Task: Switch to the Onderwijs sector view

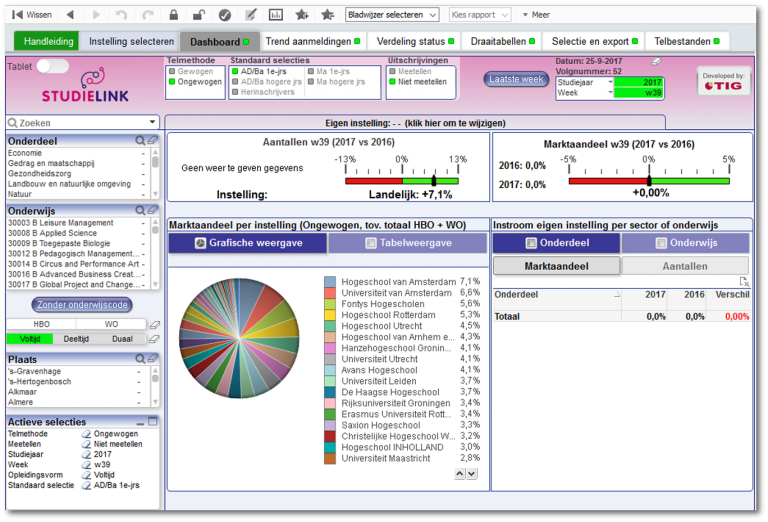Action: 686,243
